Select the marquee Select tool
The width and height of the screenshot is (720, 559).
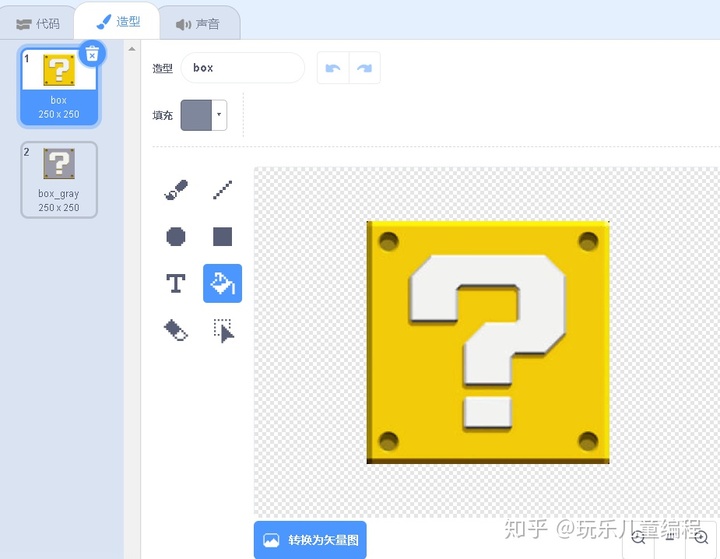click(223, 330)
